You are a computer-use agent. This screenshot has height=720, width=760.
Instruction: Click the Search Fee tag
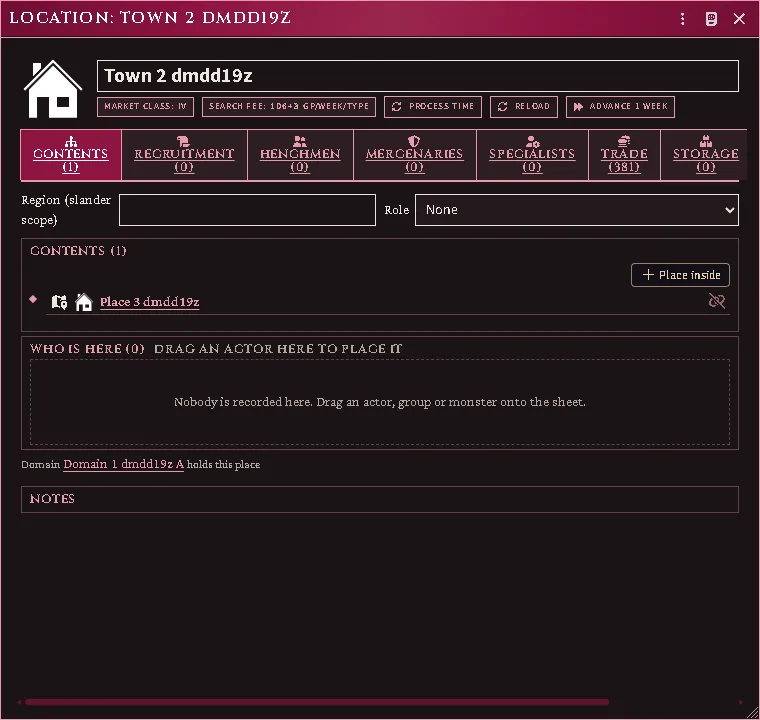point(289,107)
